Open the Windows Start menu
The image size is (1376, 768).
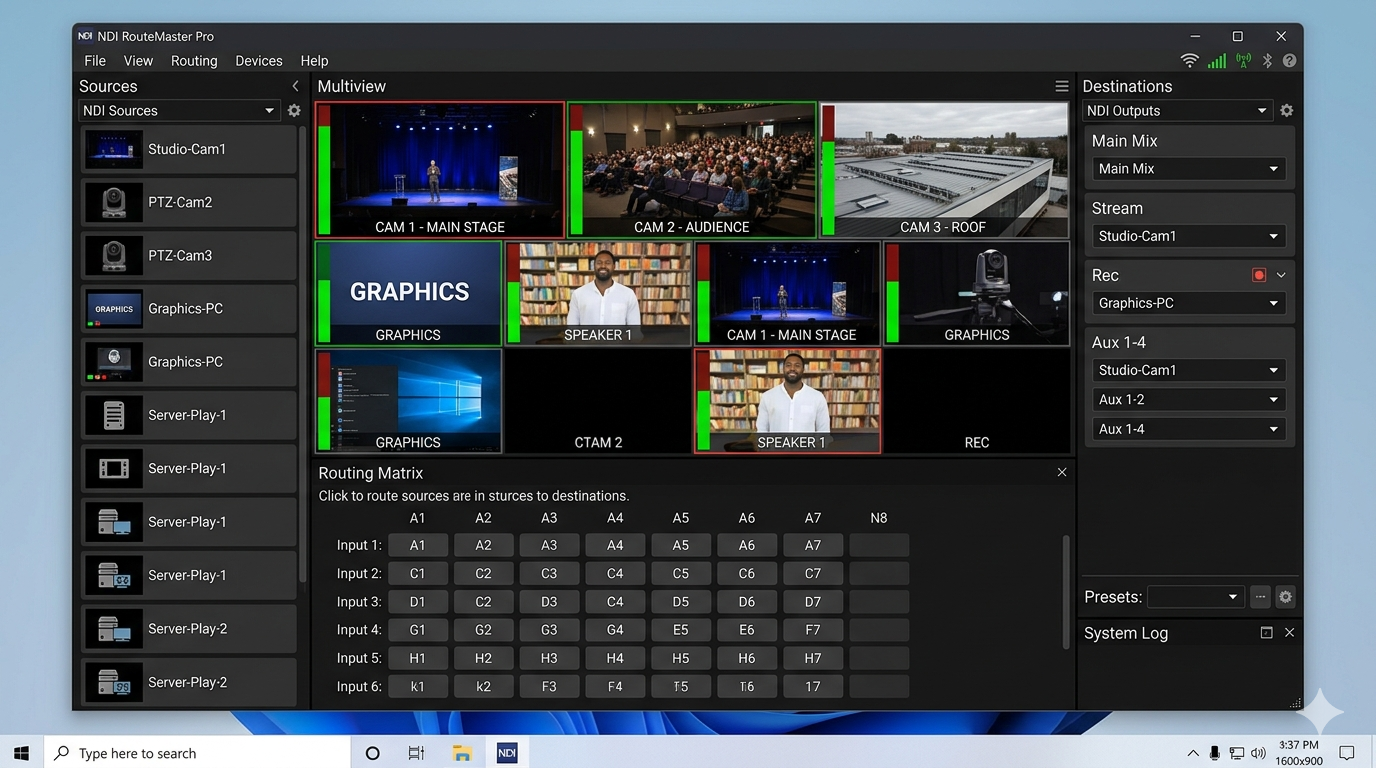pos(21,753)
